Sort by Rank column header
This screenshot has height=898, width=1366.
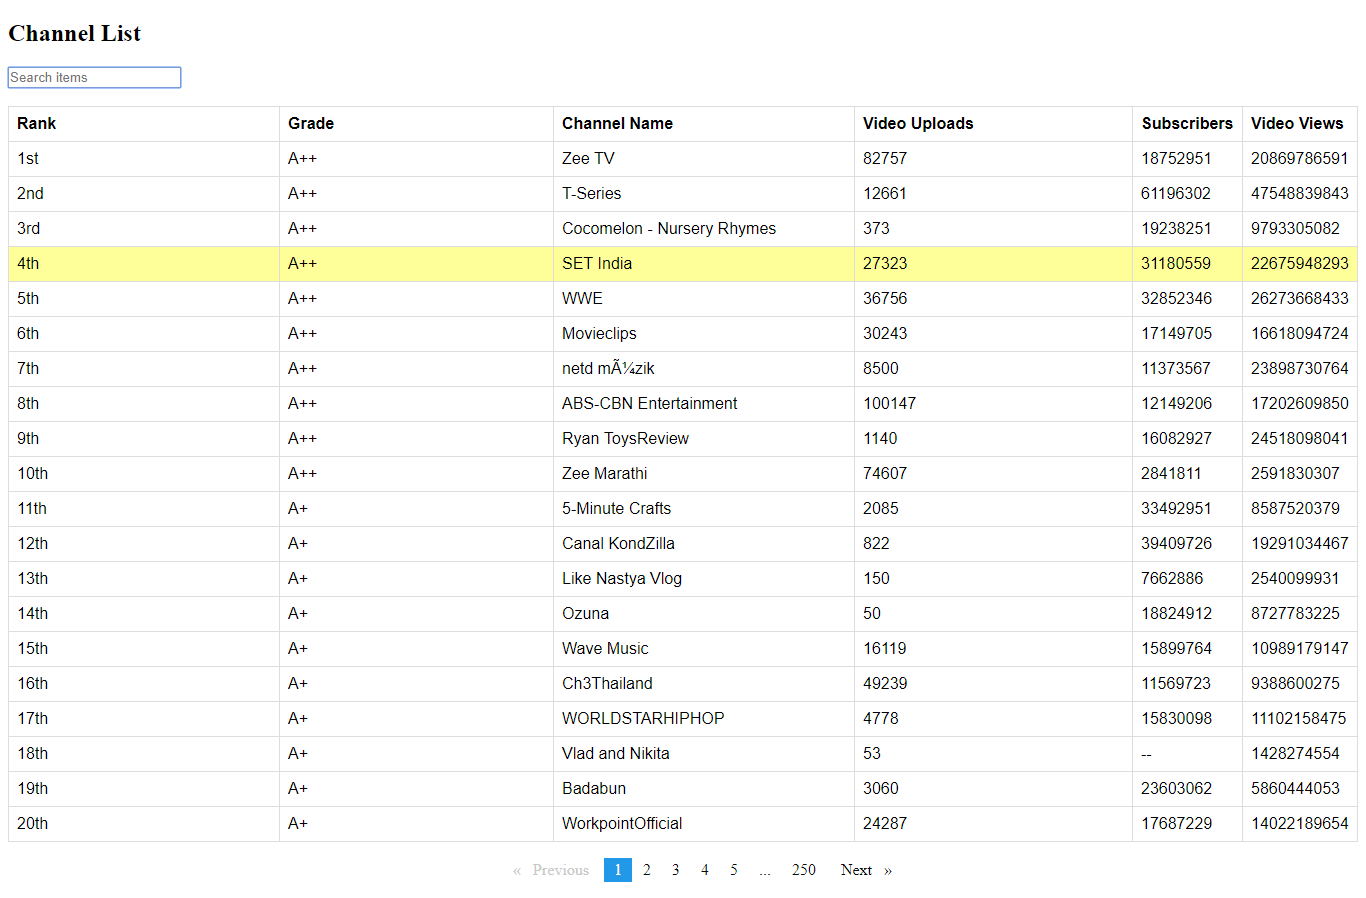coord(144,124)
